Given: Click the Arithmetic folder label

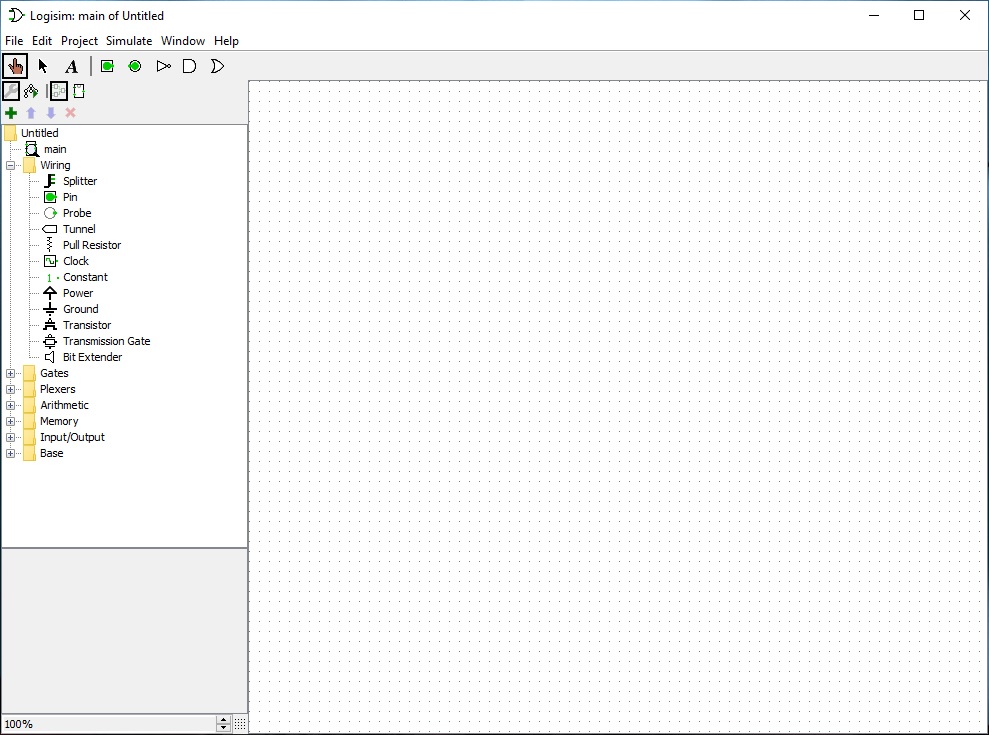Looking at the screenshot, I should tap(64, 405).
